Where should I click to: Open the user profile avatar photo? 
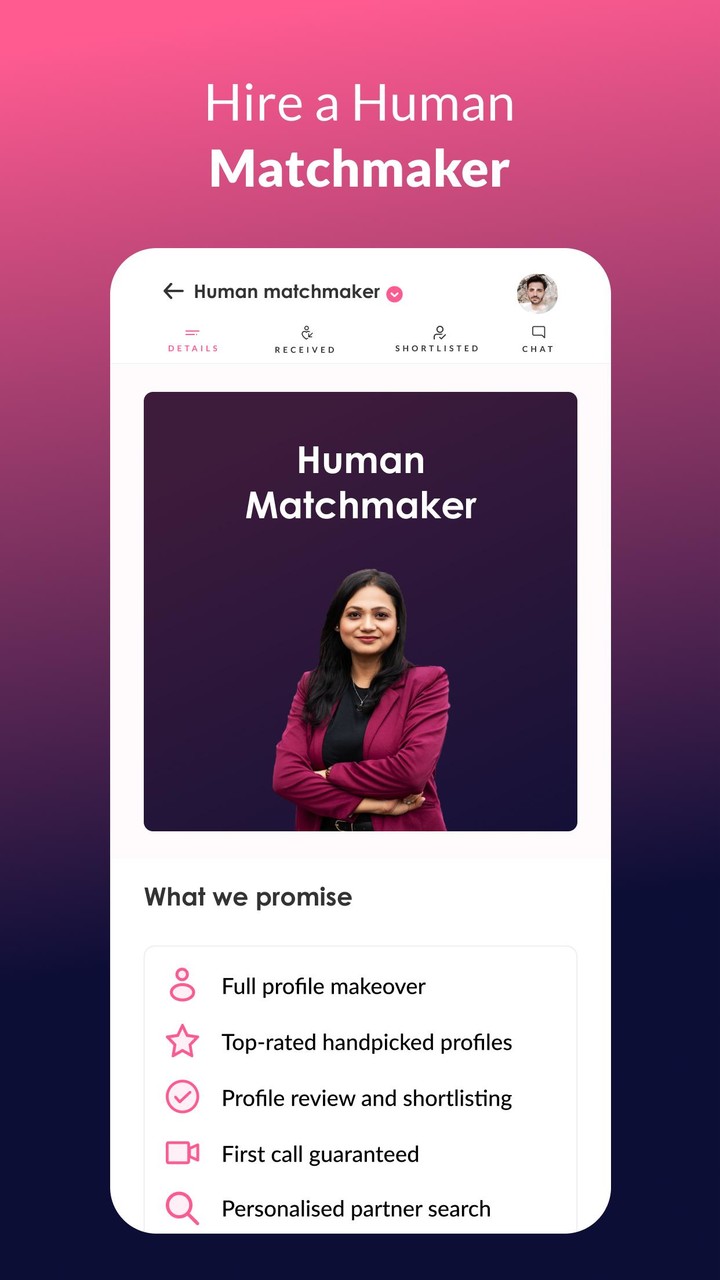(x=537, y=293)
